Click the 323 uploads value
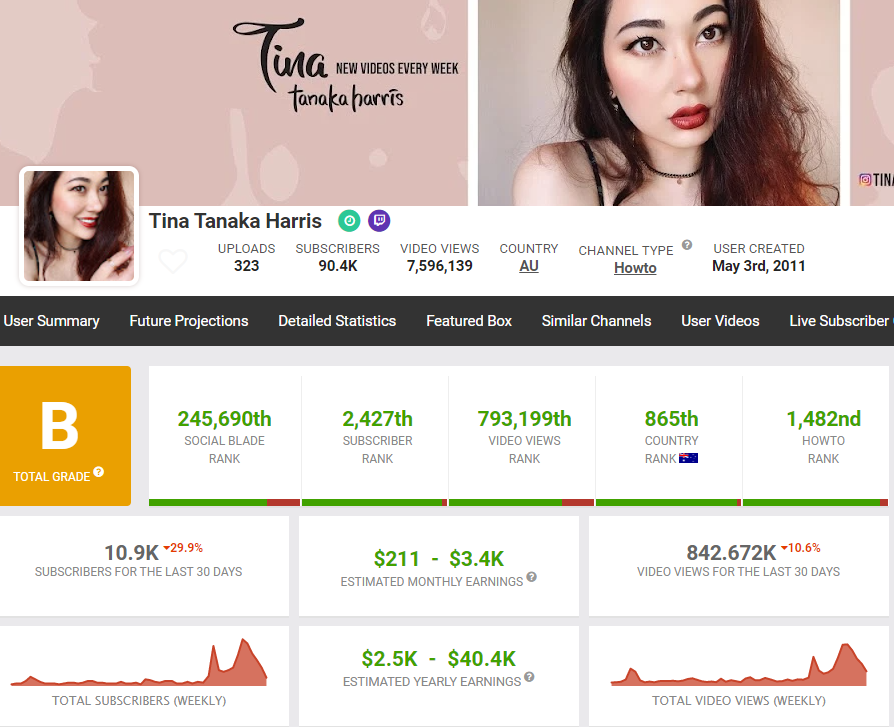 point(246,266)
